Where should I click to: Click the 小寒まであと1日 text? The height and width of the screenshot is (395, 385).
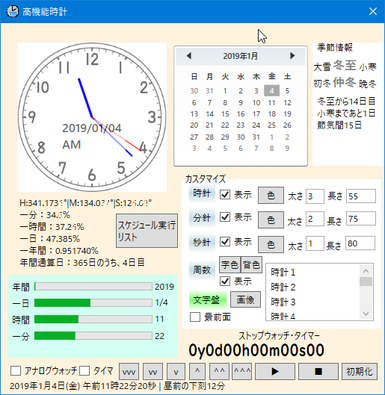tap(346, 113)
